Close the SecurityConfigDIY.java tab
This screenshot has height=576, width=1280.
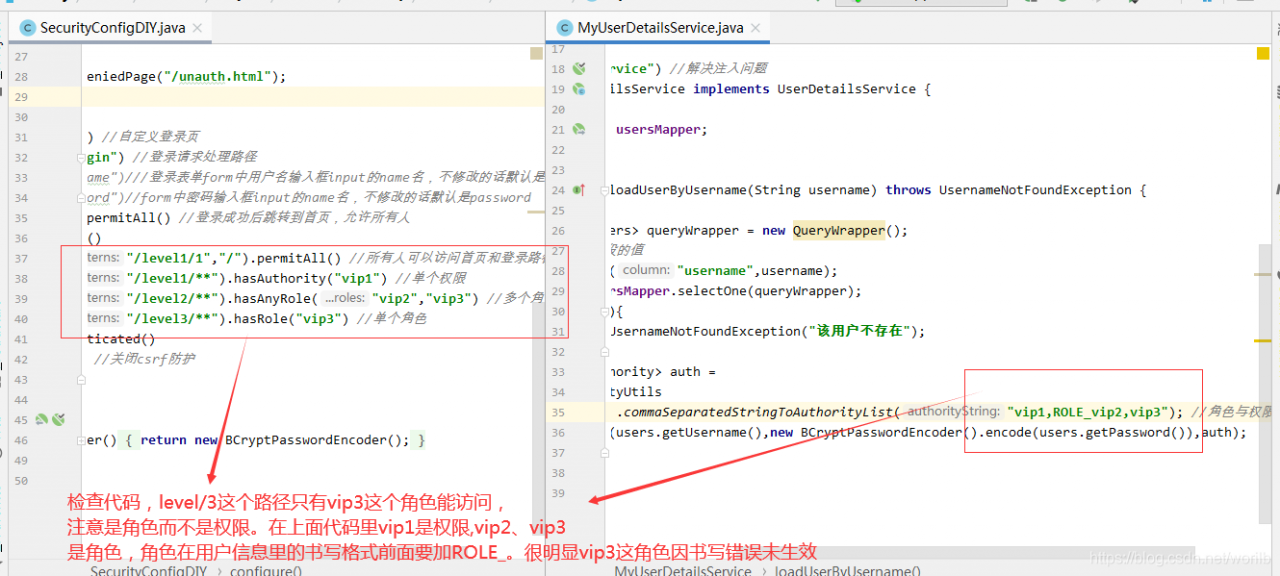198,28
